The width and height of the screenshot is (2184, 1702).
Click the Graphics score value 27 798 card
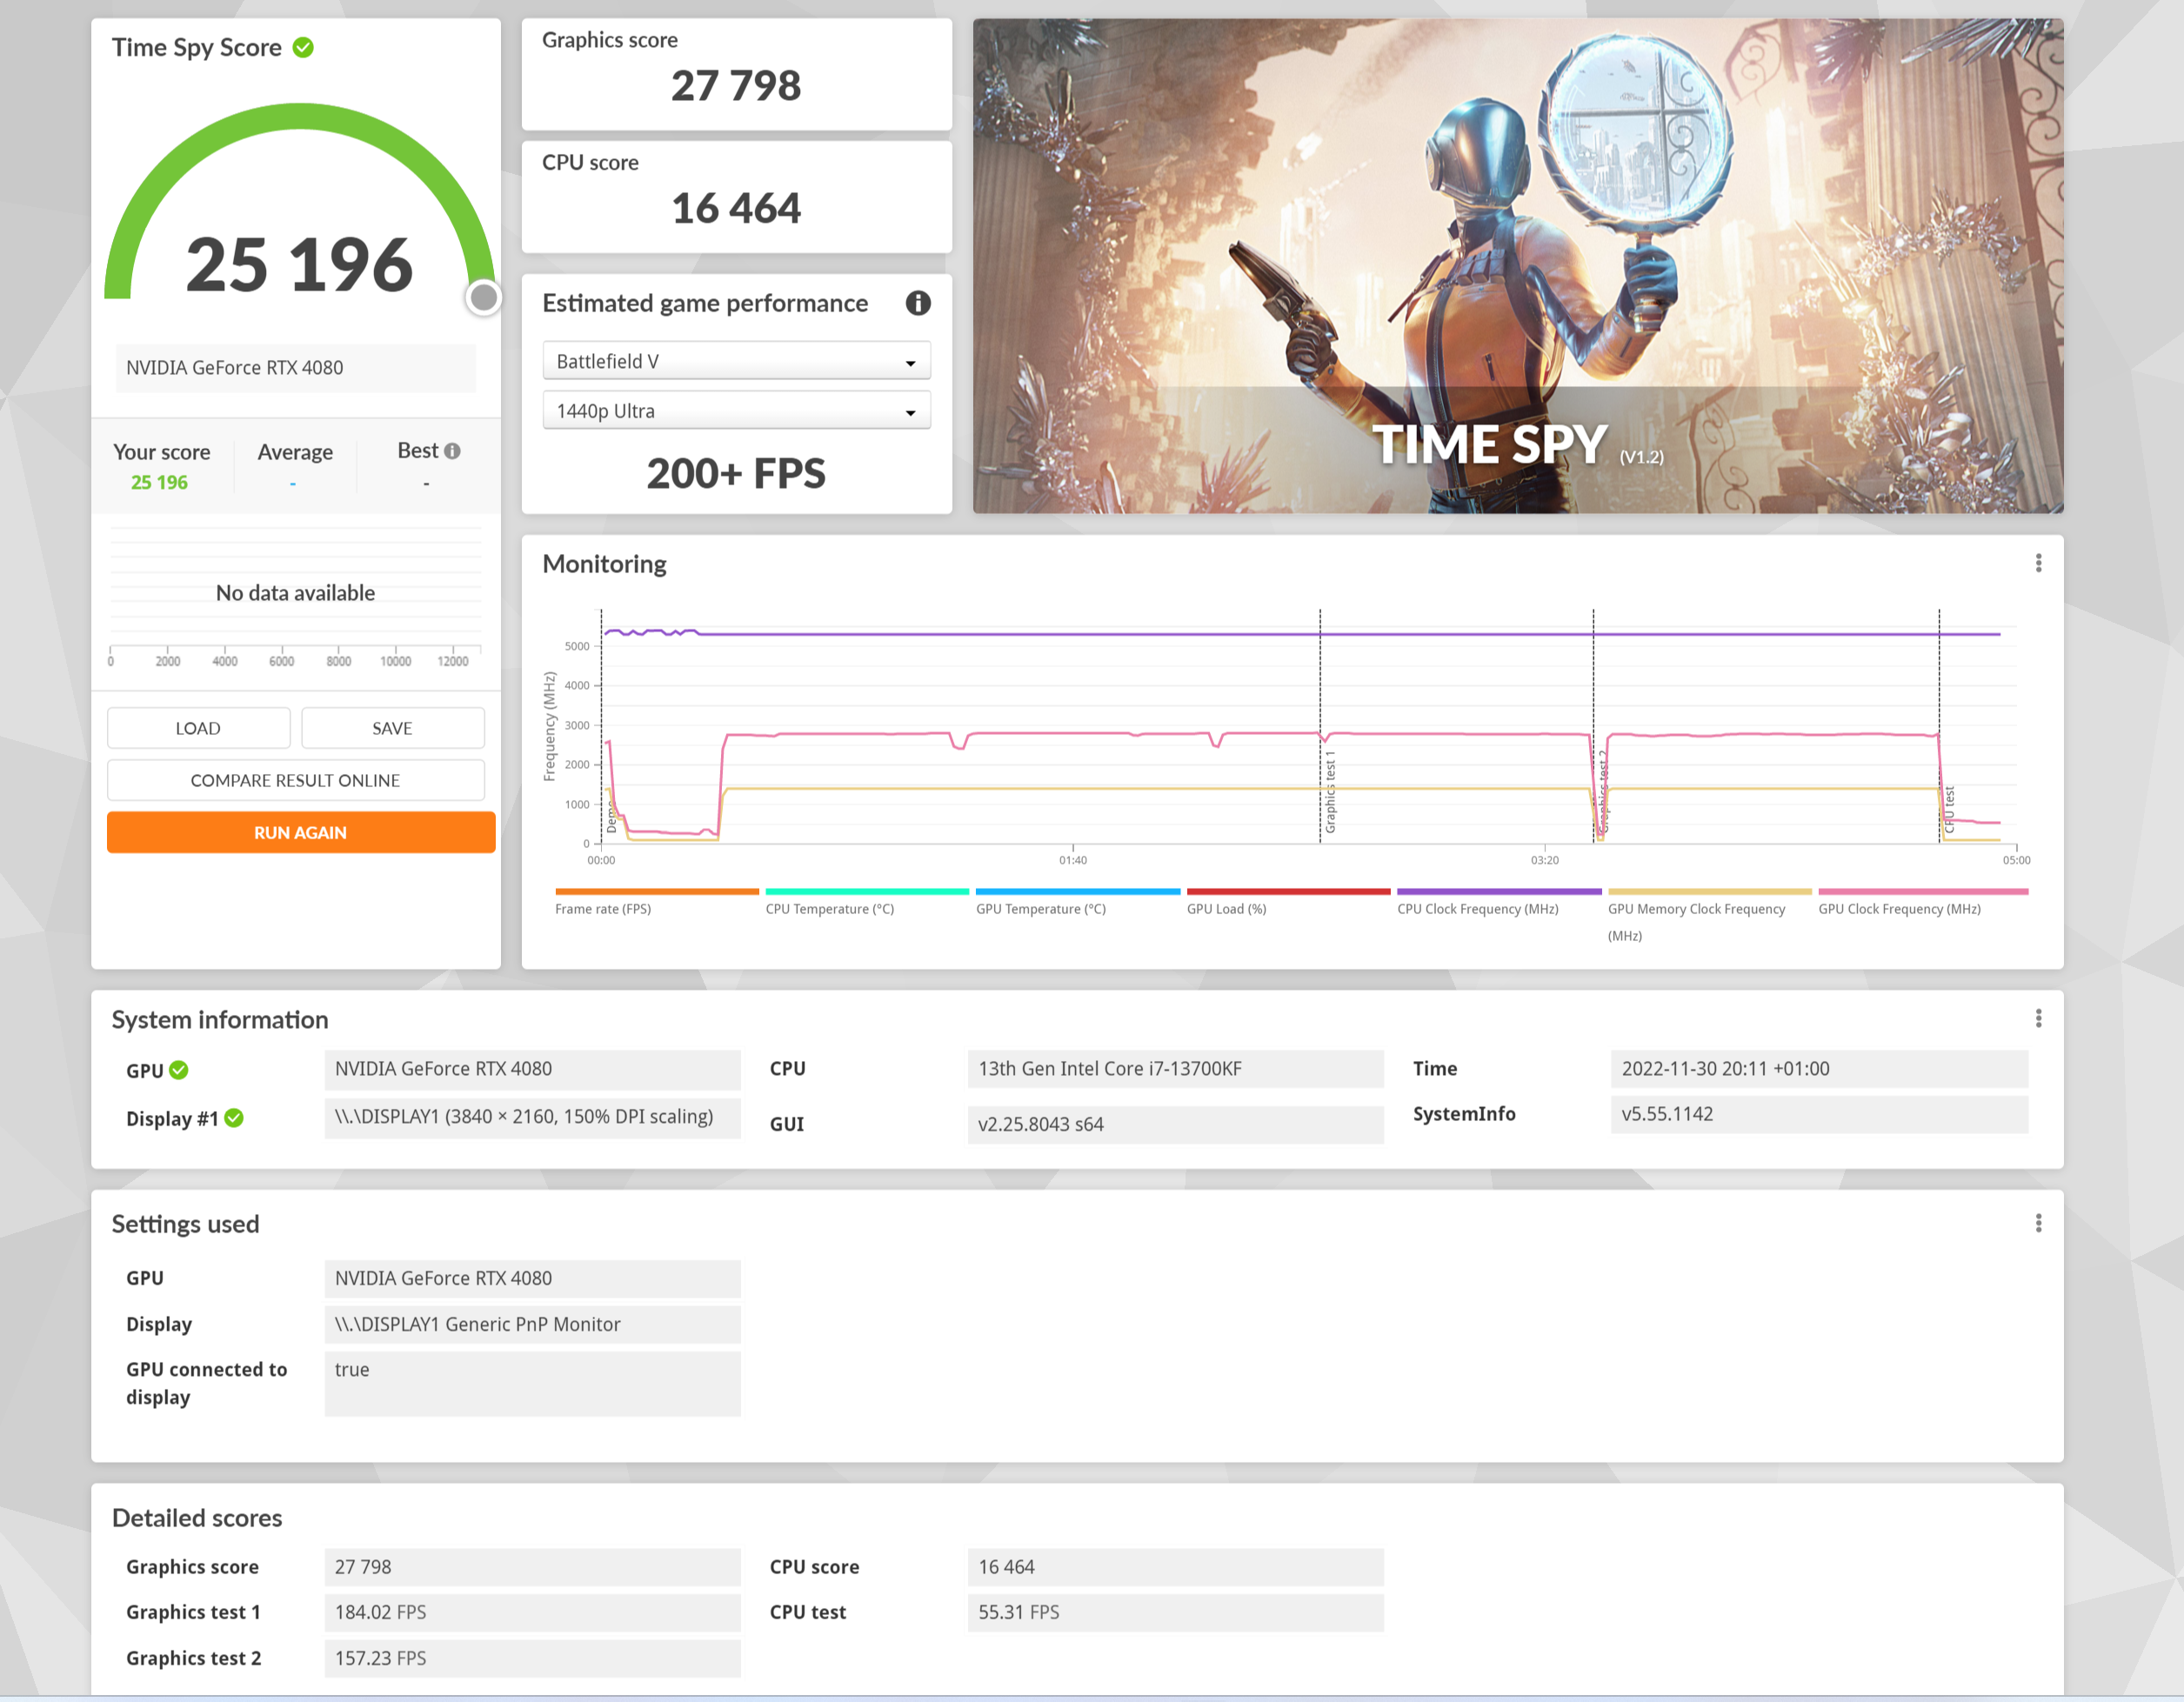[736, 74]
